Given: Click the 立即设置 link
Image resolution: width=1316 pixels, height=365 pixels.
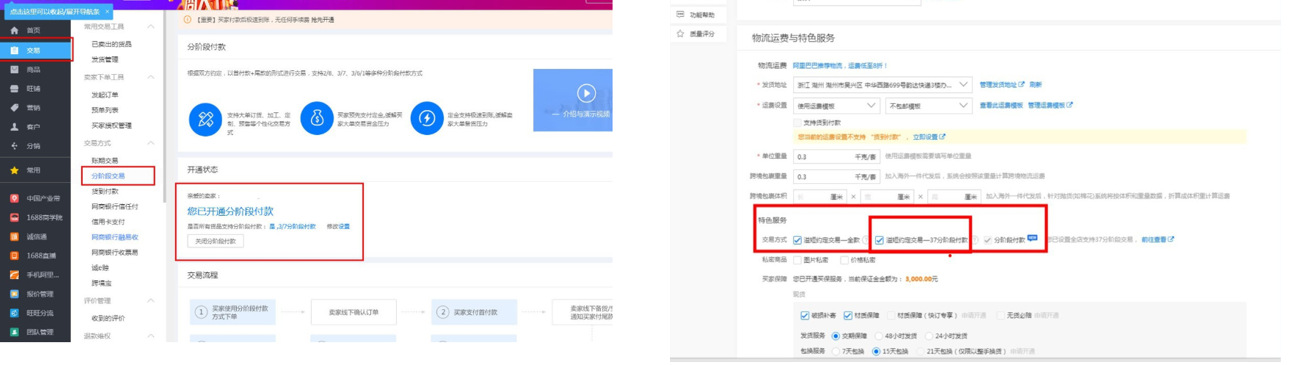Looking at the screenshot, I should tap(928, 137).
